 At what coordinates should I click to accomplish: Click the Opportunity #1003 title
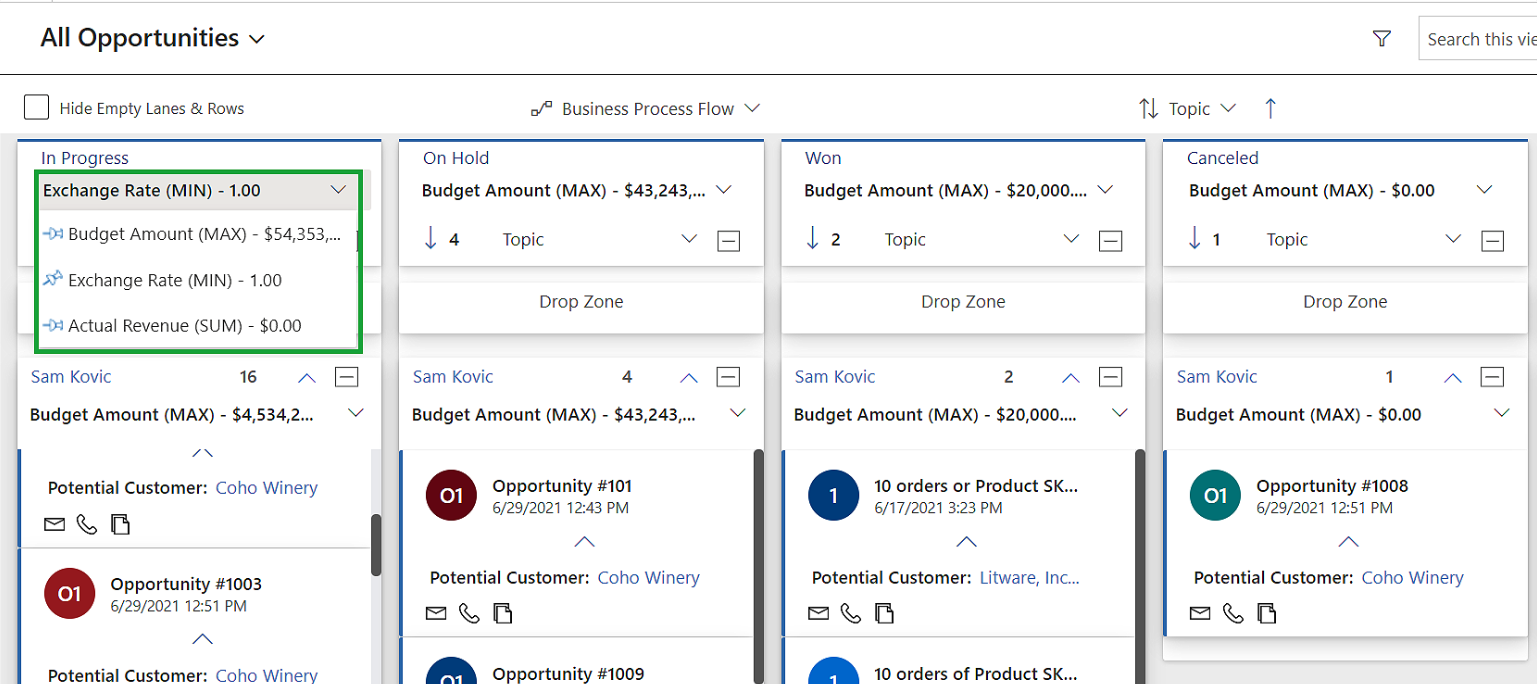point(186,584)
